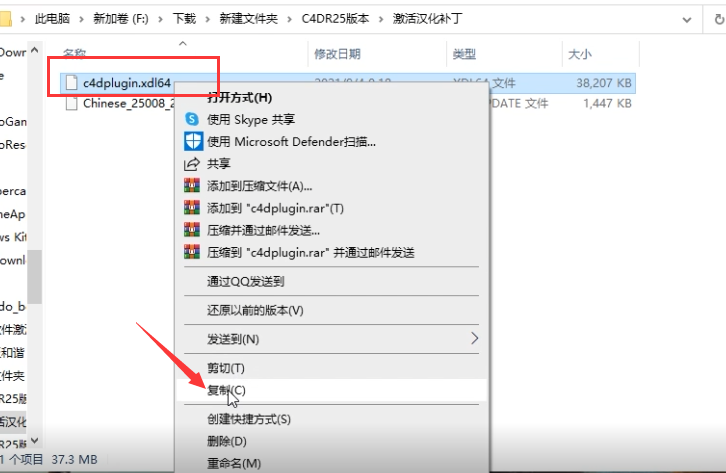The width and height of the screenshot is (726, 473).
Task: Choose 压缩并通过邮件发送...
Action: click(263, 230)
